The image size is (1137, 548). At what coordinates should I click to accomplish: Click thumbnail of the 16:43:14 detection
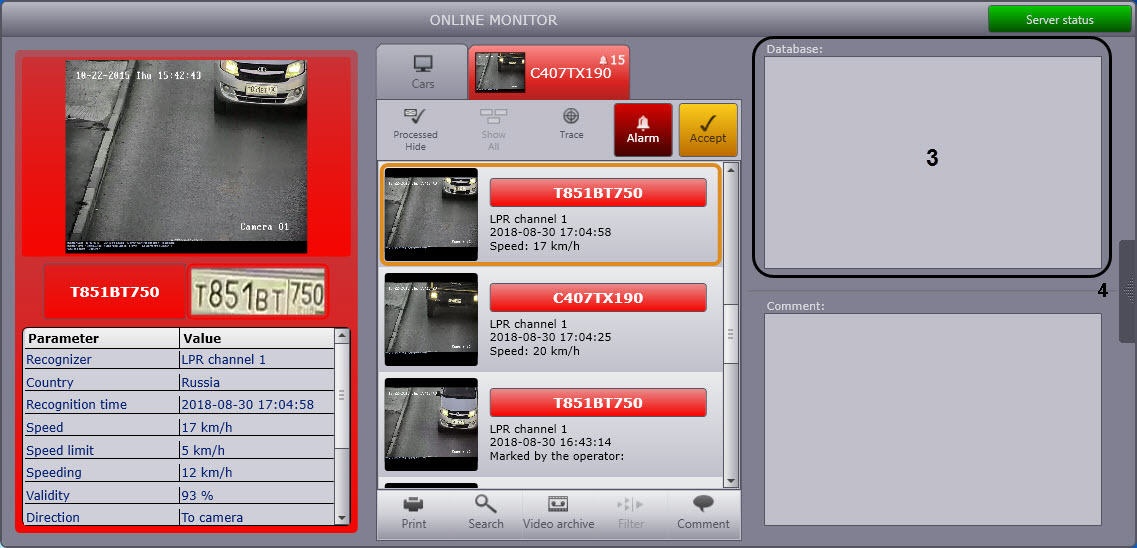[x=431, y=424]
